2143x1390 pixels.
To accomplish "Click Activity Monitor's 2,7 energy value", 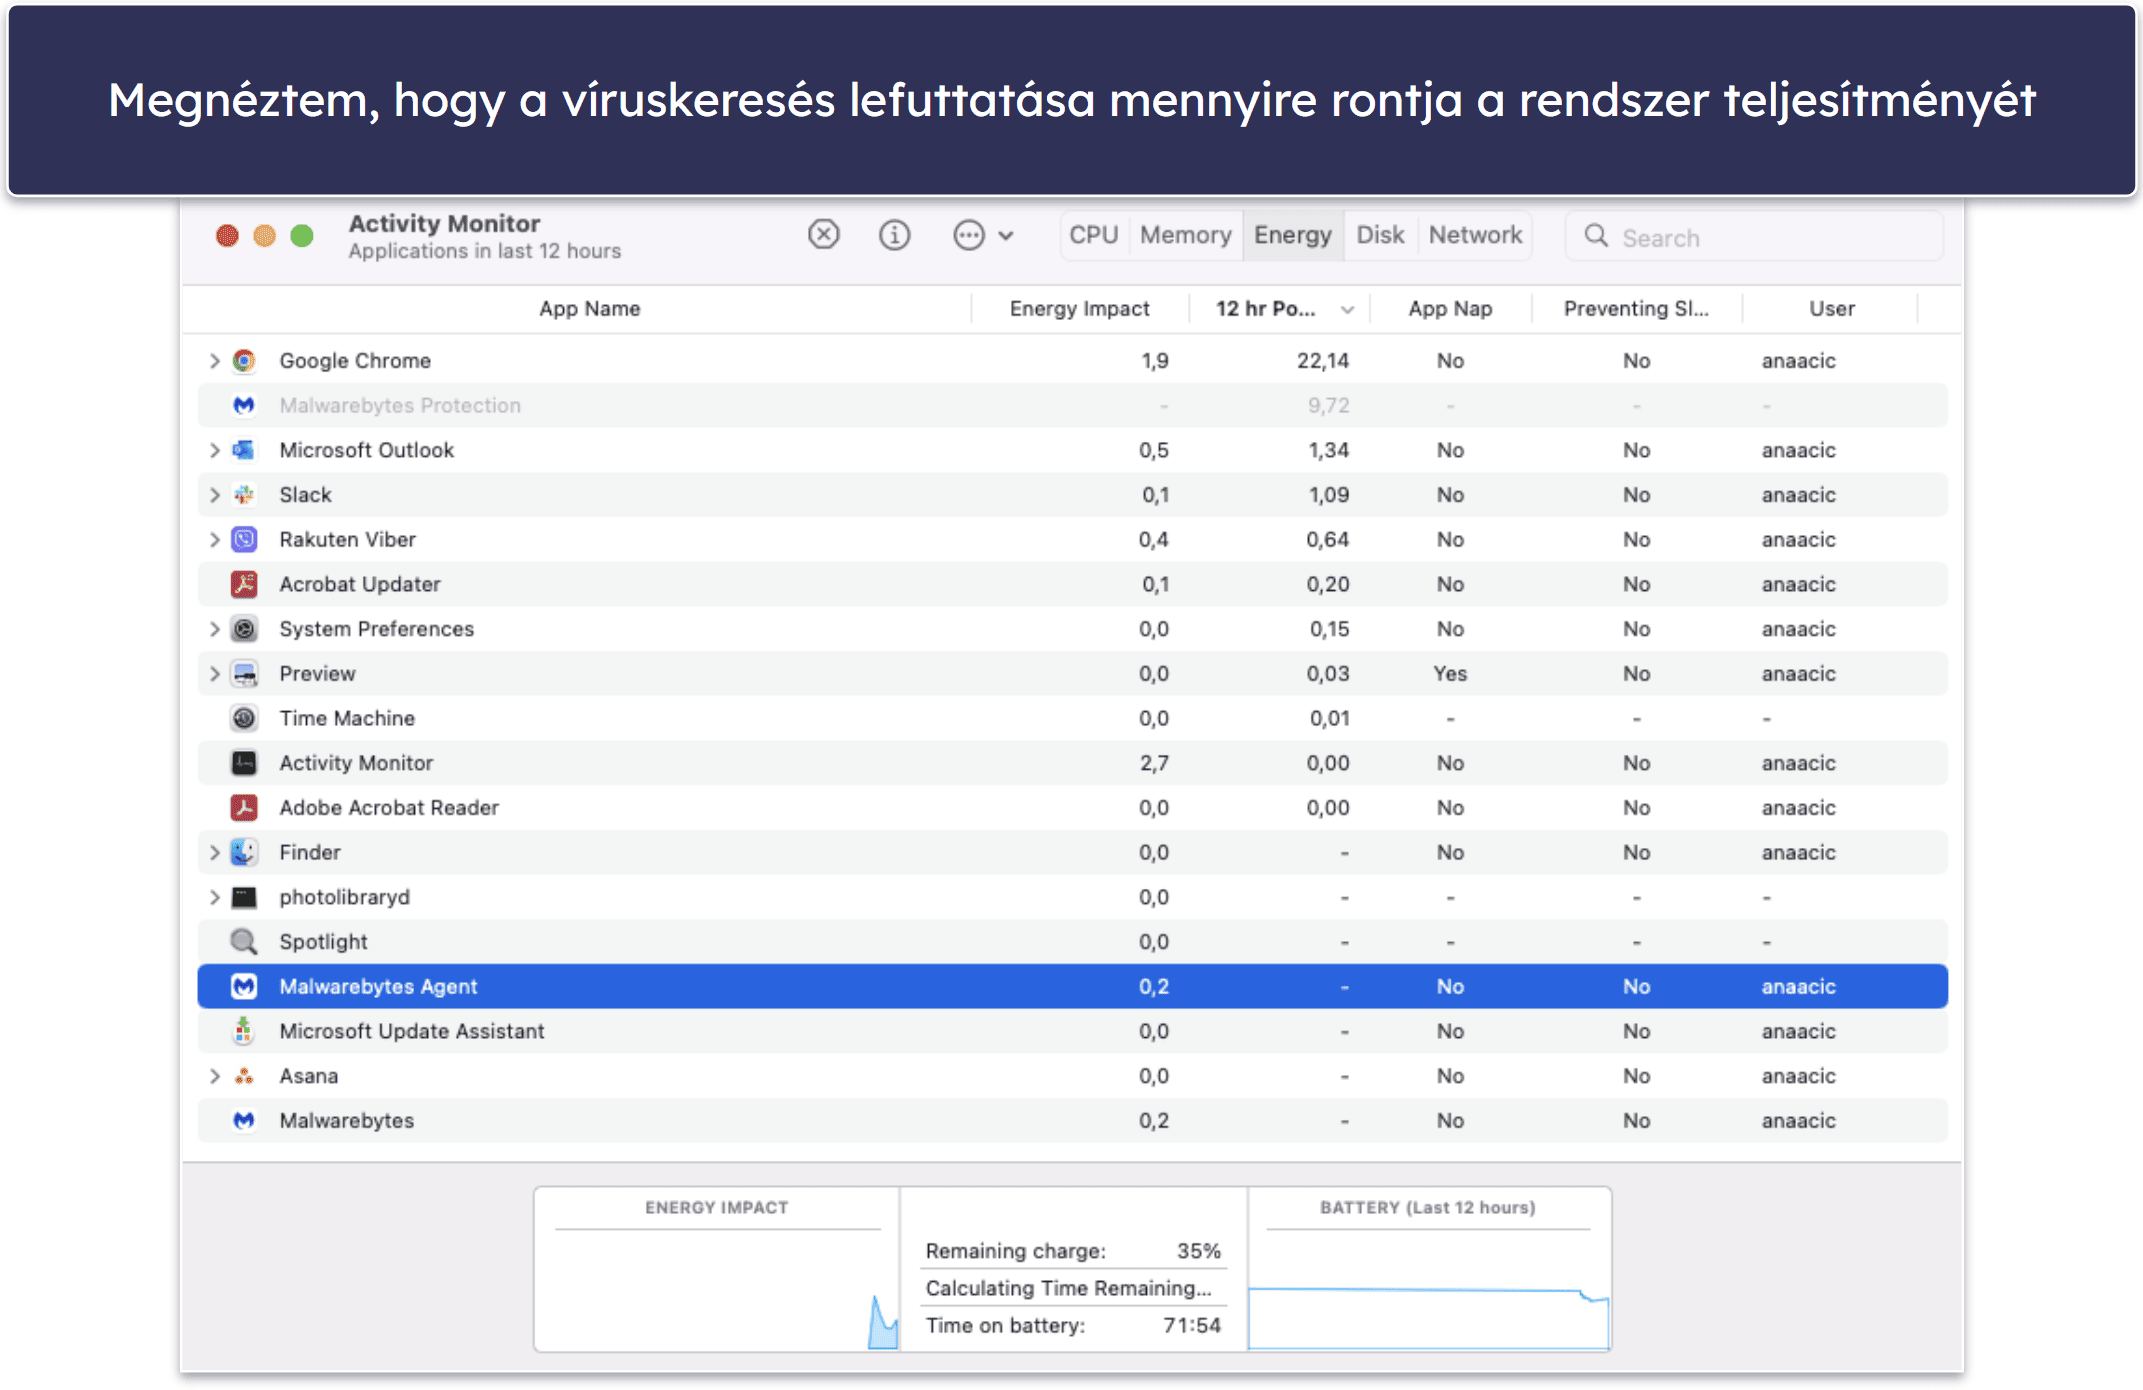I will point(1154,763).
